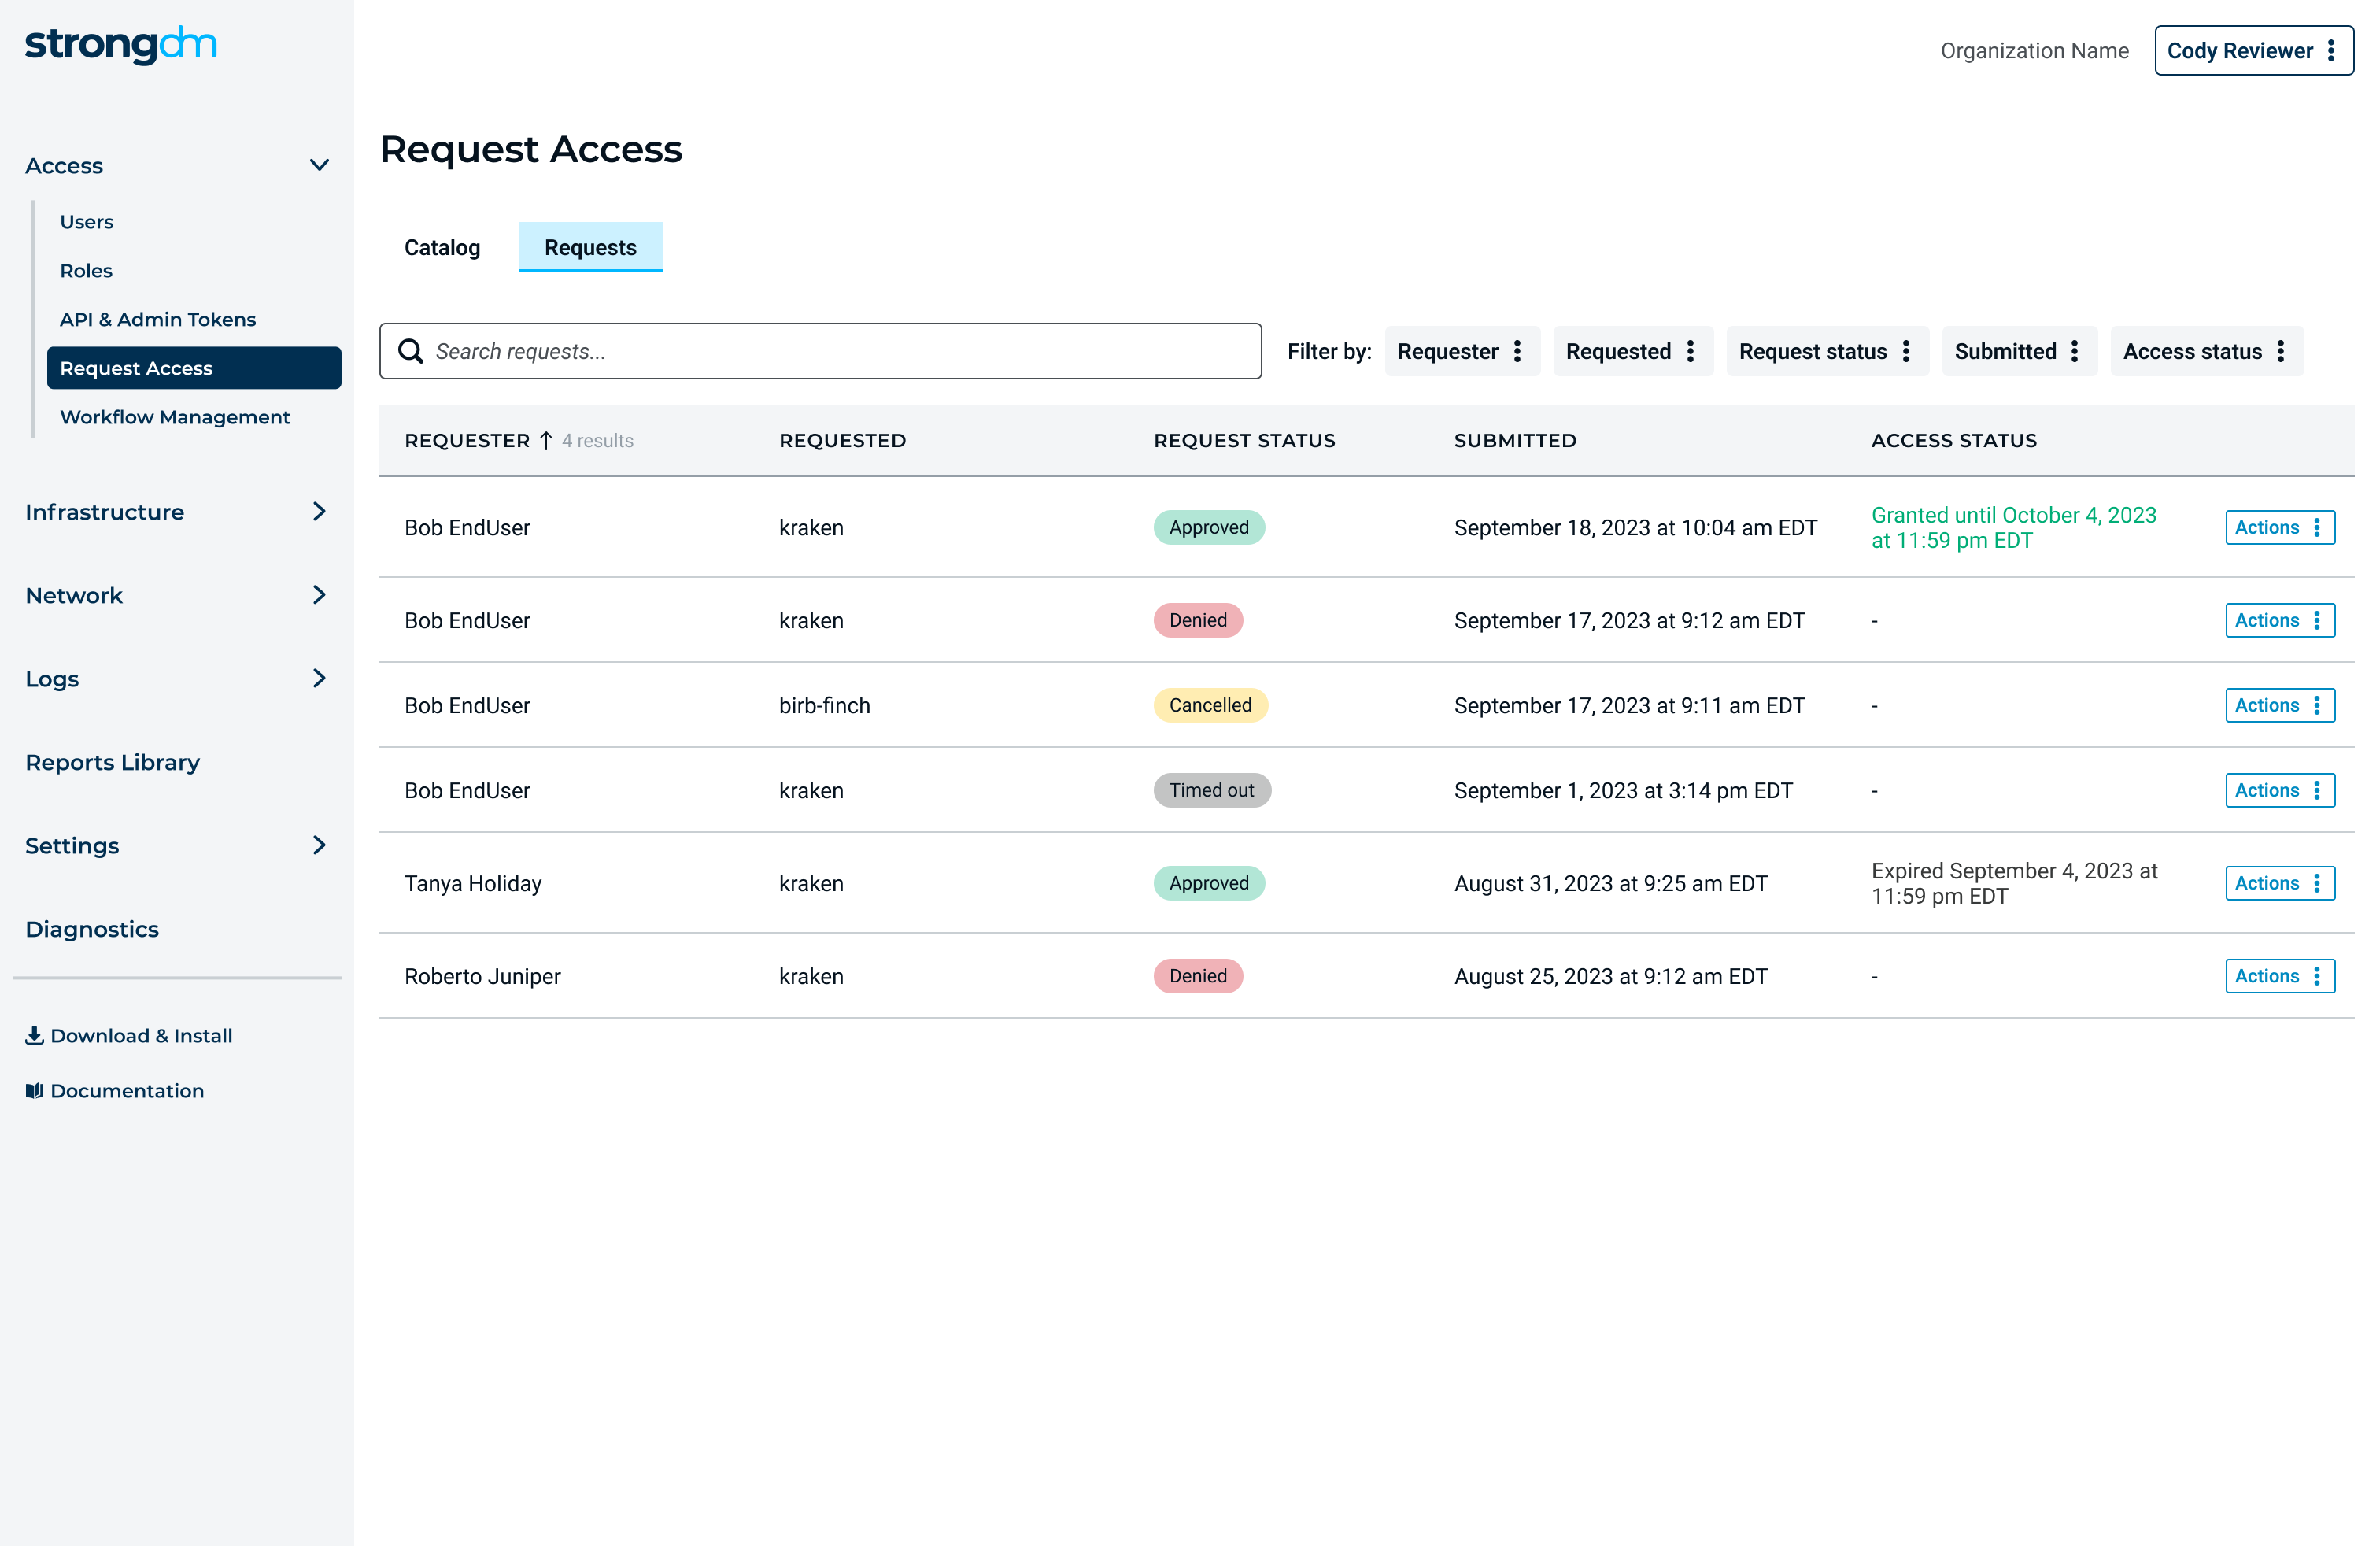Expand the Logs sidebar section

click(319, 678)
